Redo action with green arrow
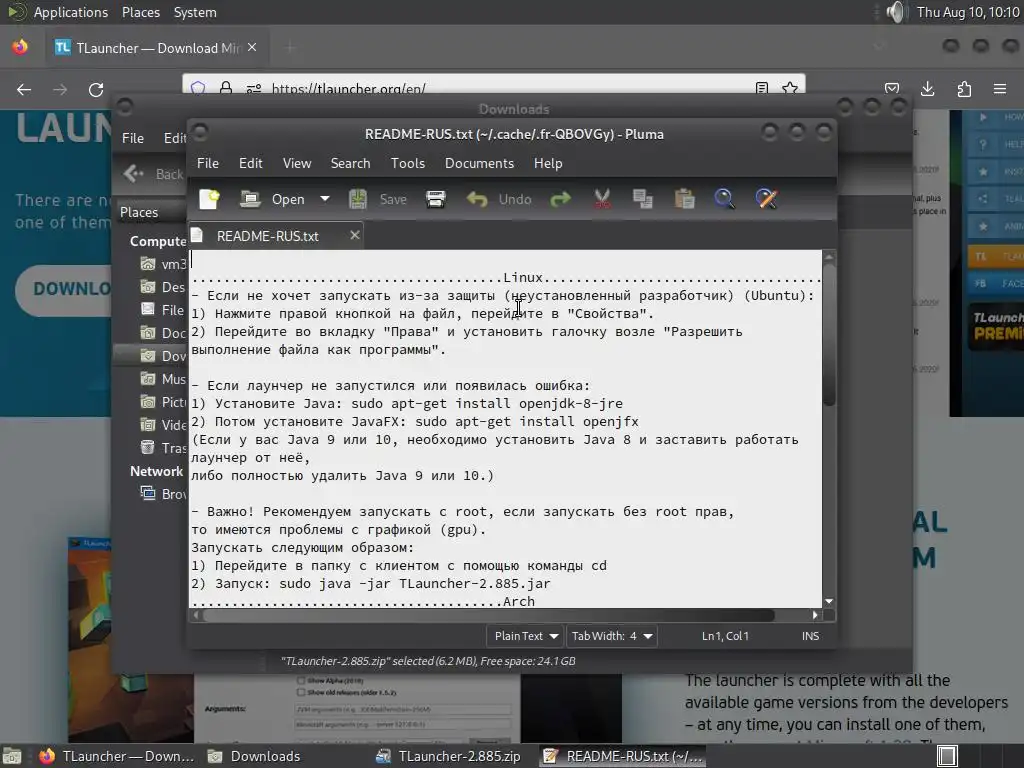This screenshot has width=1024, height=768. point(560,199)
